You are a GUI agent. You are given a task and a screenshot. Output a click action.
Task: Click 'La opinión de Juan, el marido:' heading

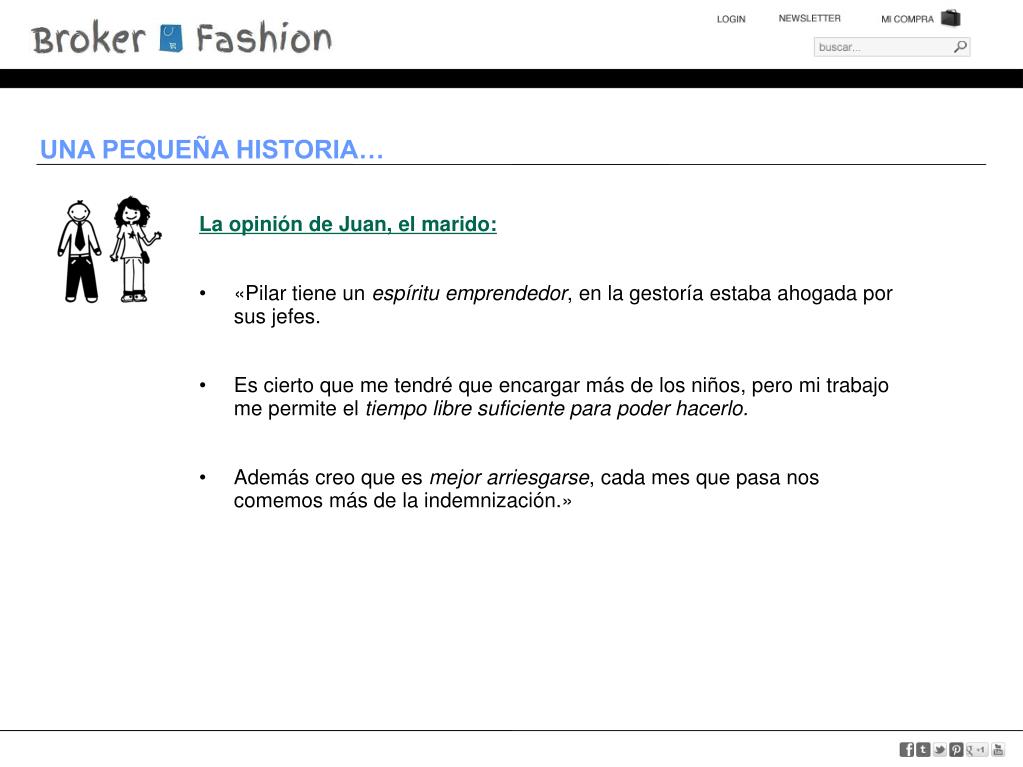click(x=348, y=224)
